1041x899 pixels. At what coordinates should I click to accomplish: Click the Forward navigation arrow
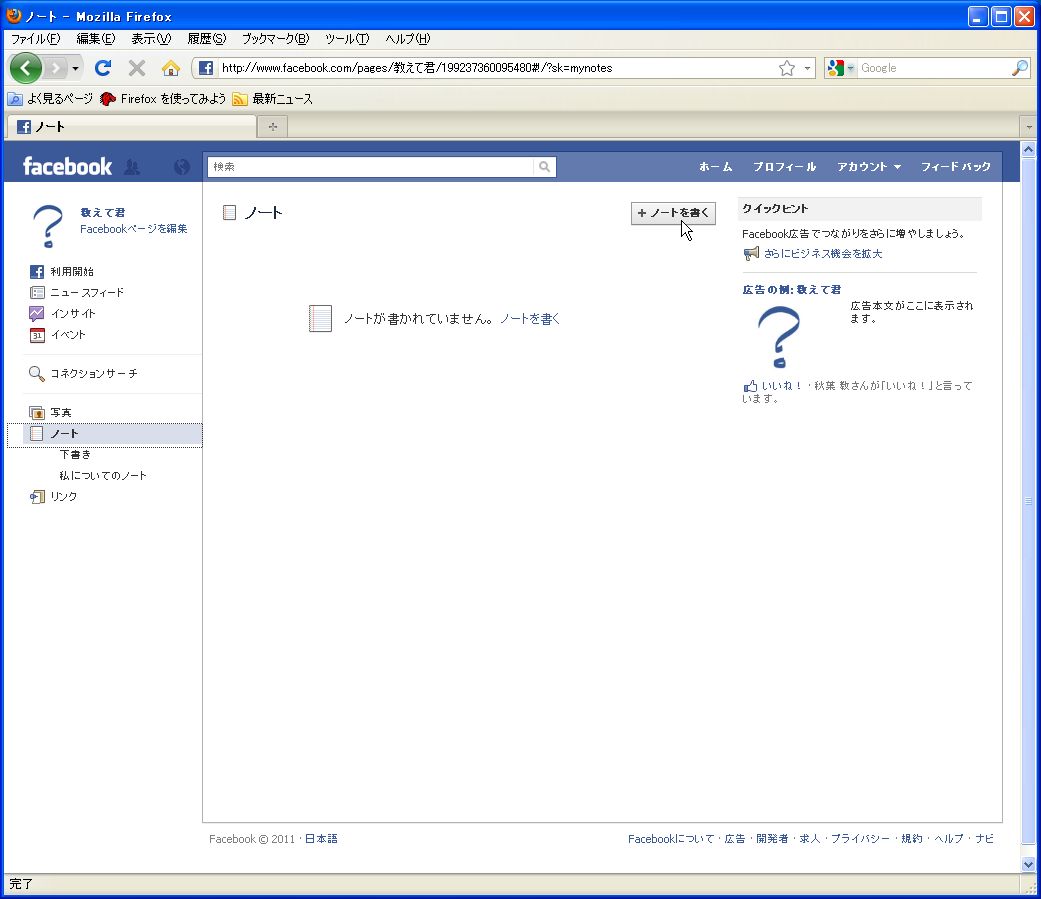[55, 68]
